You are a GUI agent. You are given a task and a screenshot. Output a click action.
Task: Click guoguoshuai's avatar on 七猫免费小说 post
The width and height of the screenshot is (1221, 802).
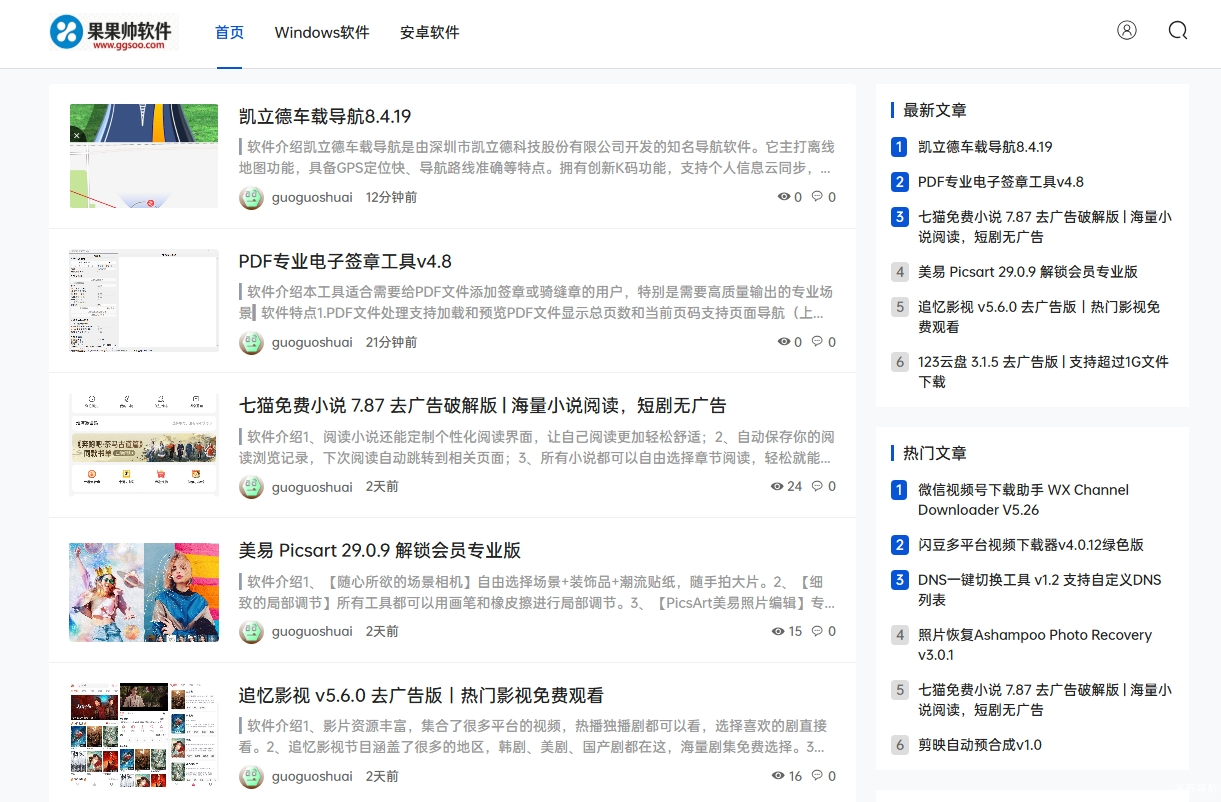click(x=251, y=487)
